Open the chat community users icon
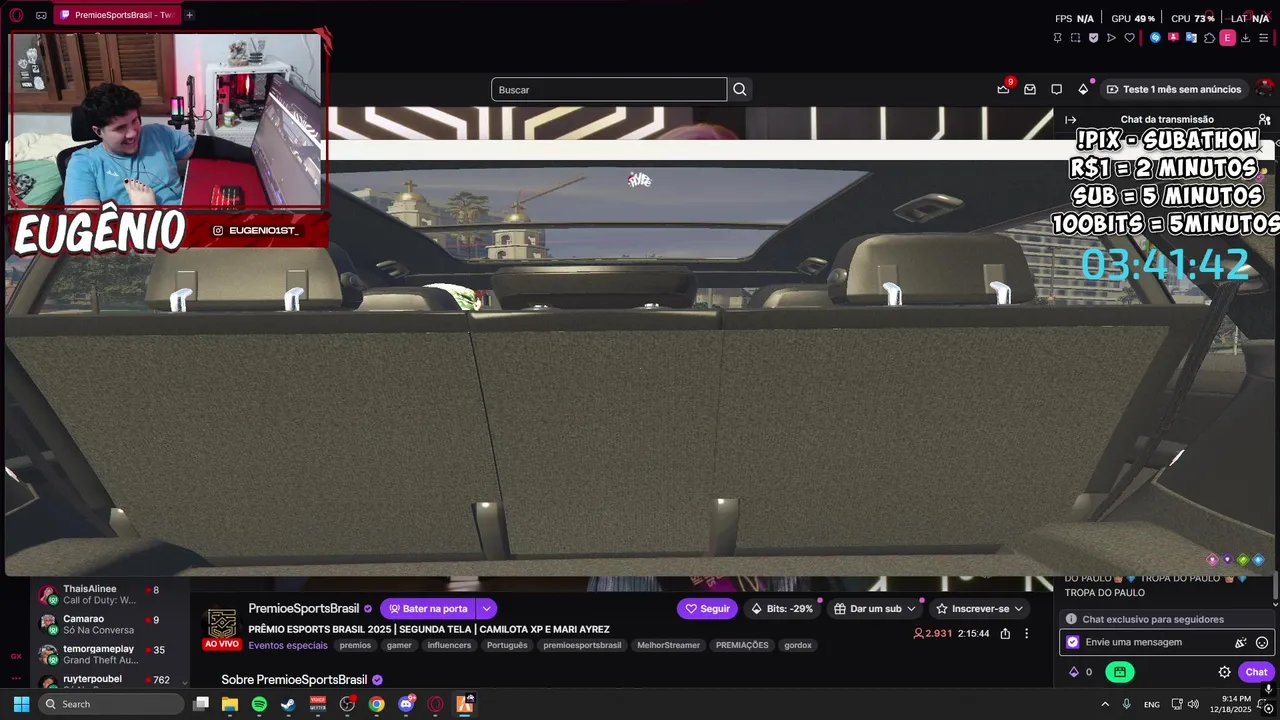Screen dimensions: 1280x720 click(x=1264, y=119)
